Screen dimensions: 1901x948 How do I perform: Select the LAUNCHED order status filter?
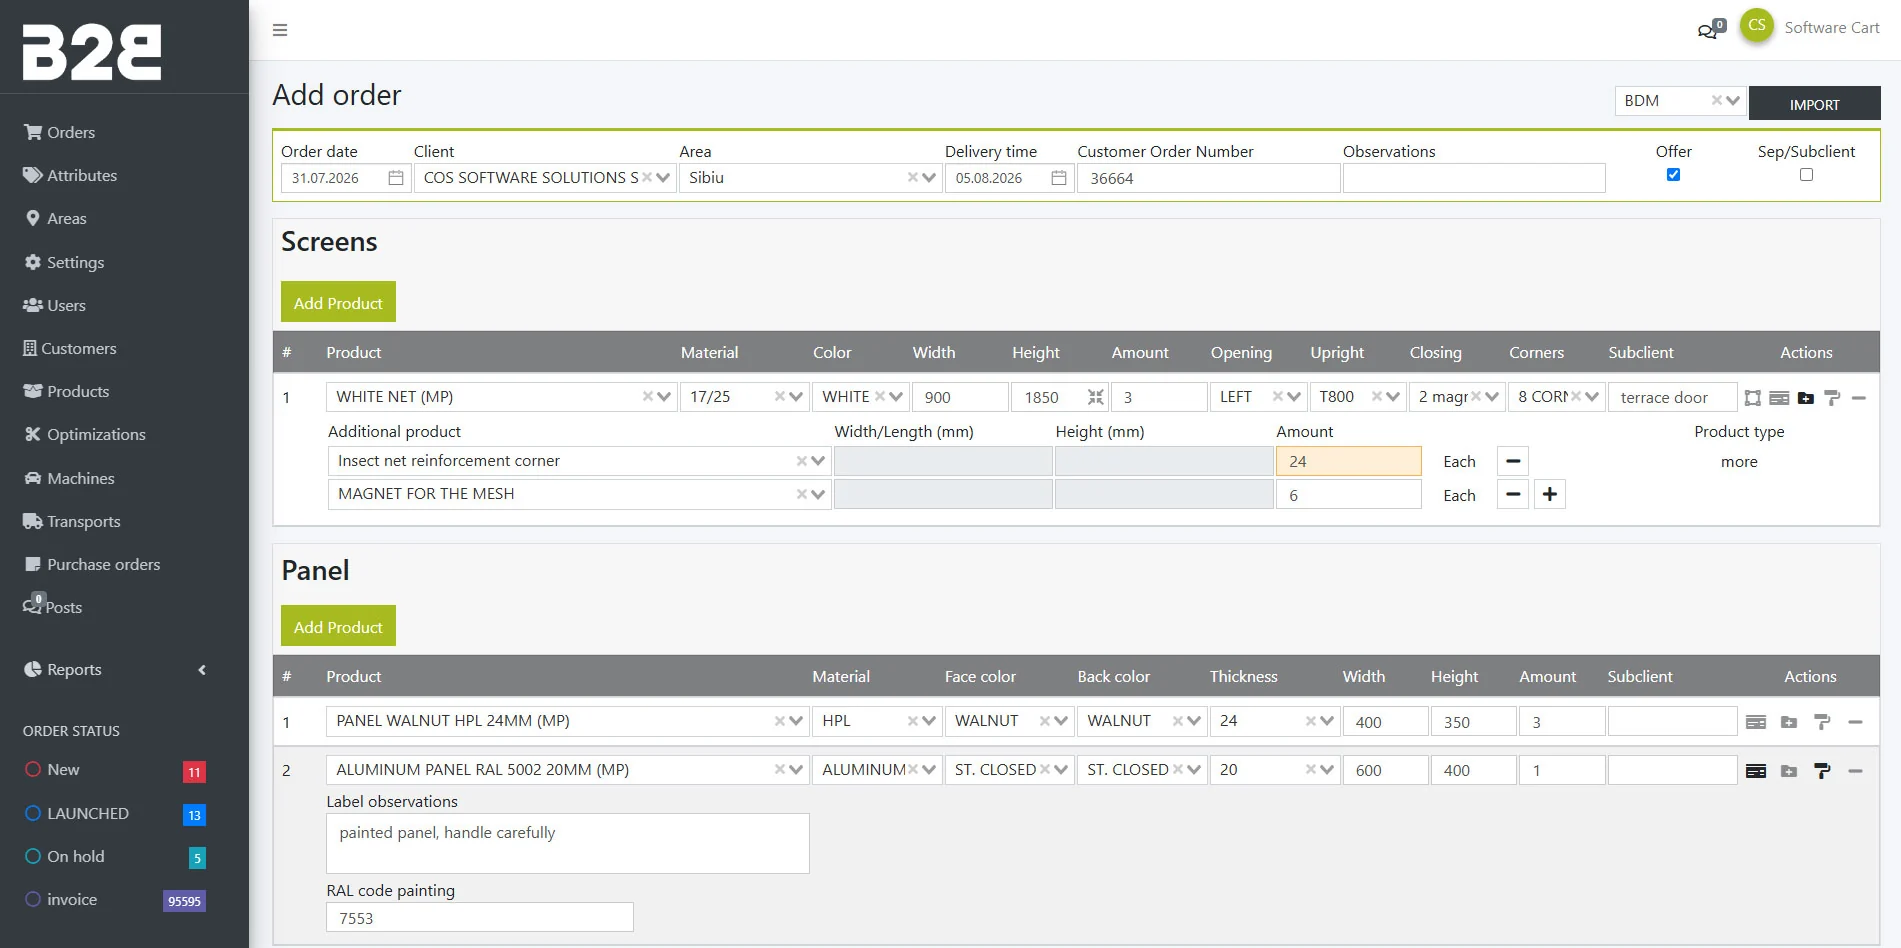click(x=88, y=813)
